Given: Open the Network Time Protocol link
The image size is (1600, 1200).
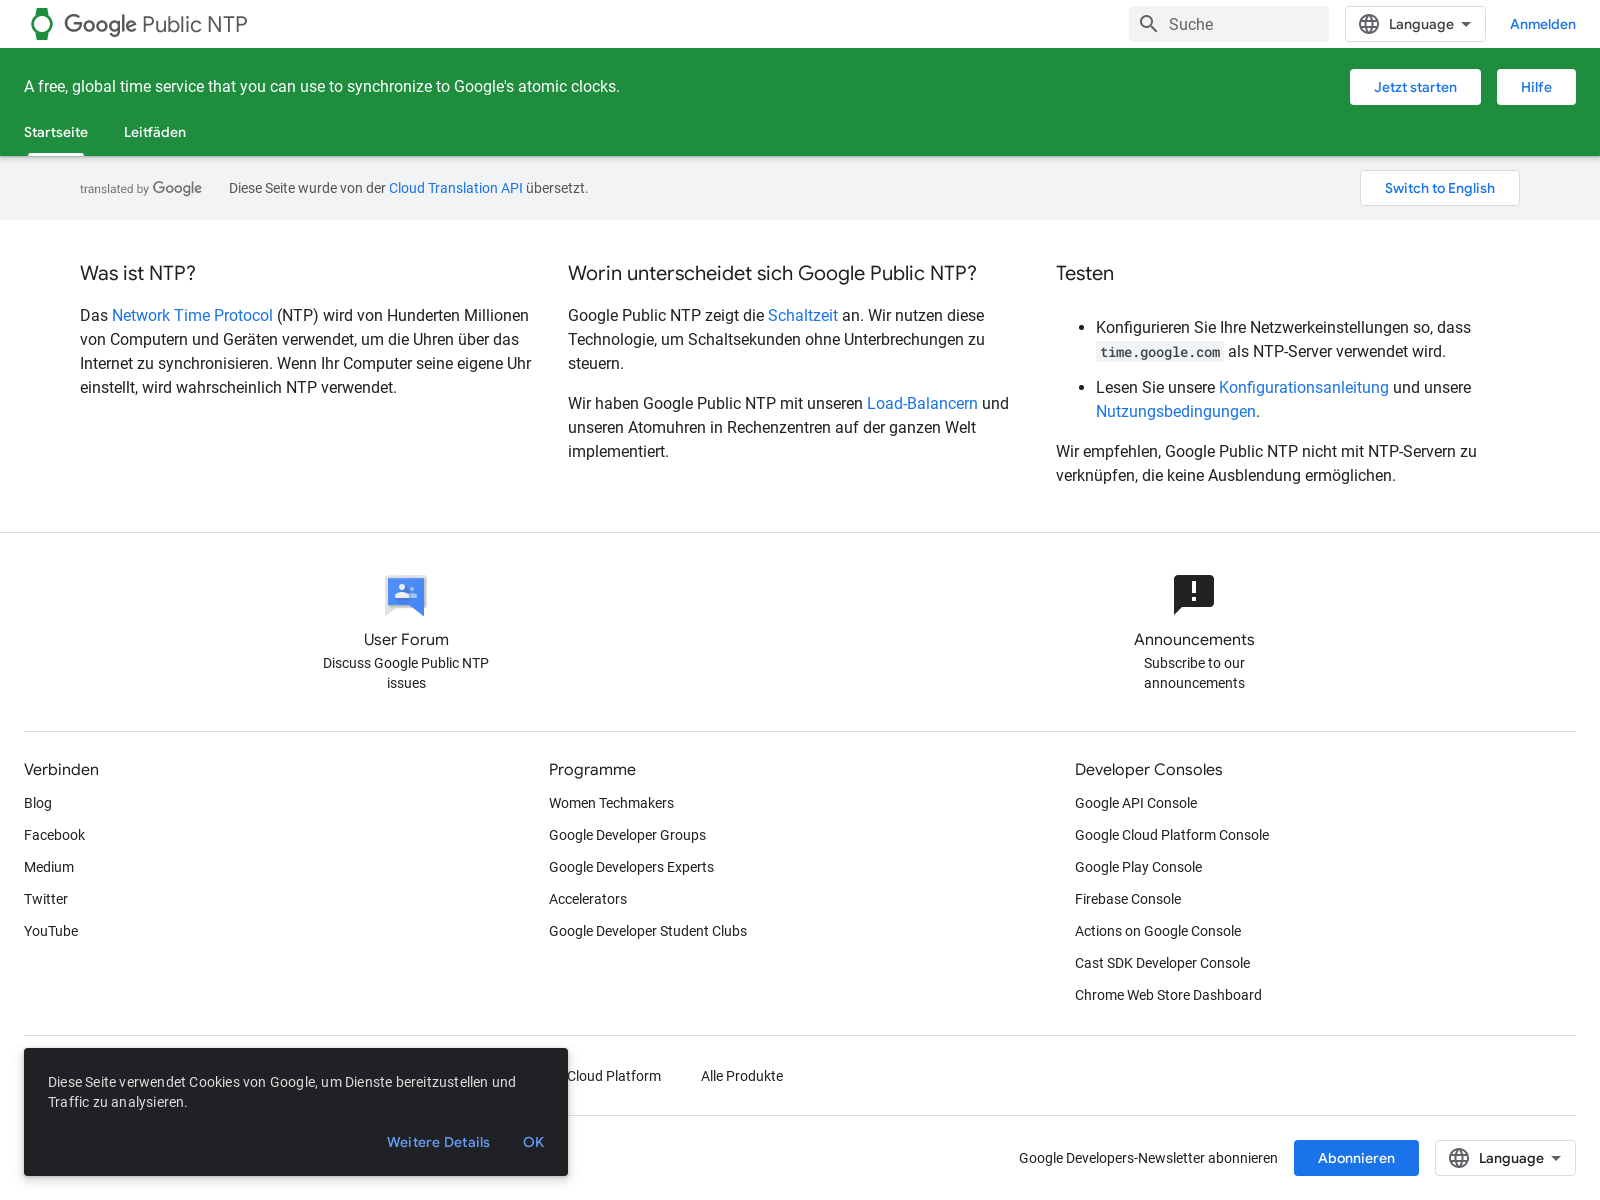Looking at the screenshot, I should (x=192, y=315).
